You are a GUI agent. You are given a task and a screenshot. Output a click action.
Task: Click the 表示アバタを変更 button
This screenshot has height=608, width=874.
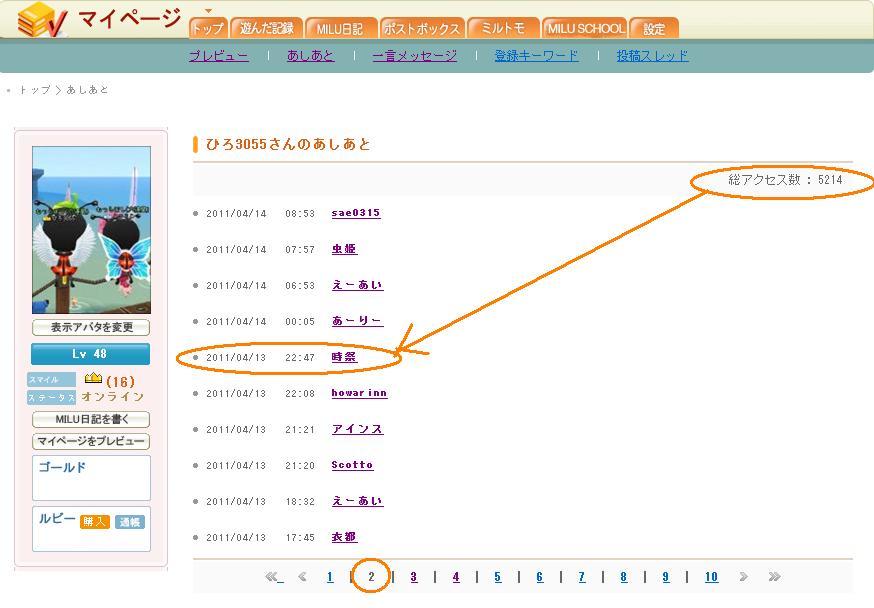pos(91,328)
